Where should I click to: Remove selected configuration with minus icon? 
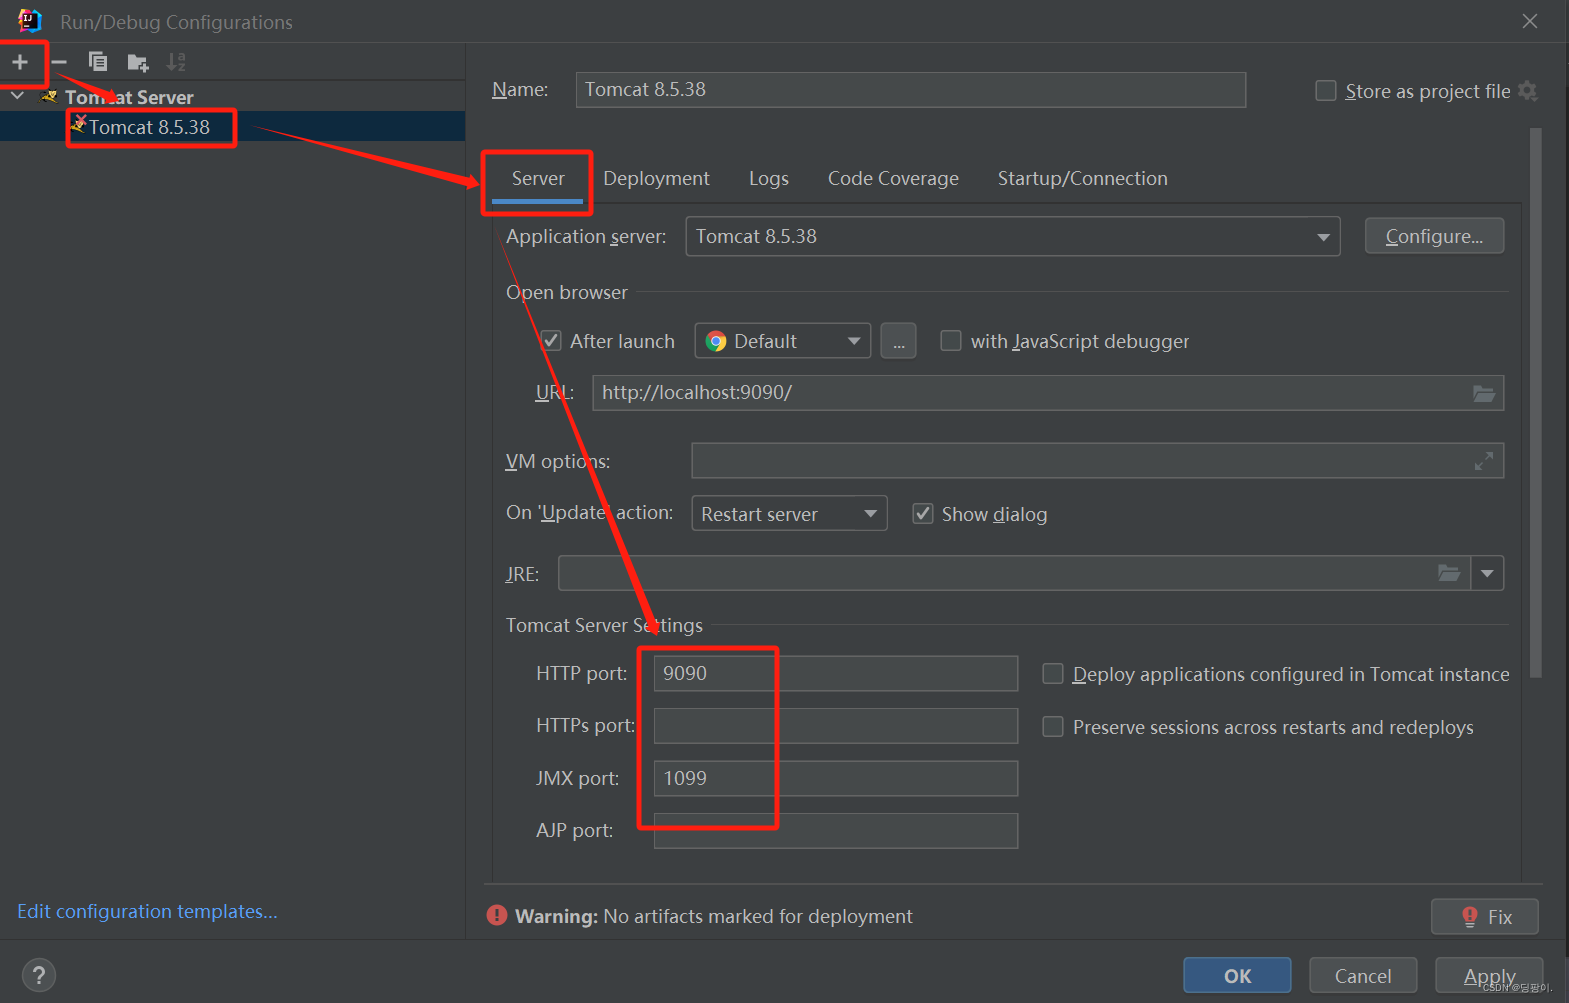(59, 62)
